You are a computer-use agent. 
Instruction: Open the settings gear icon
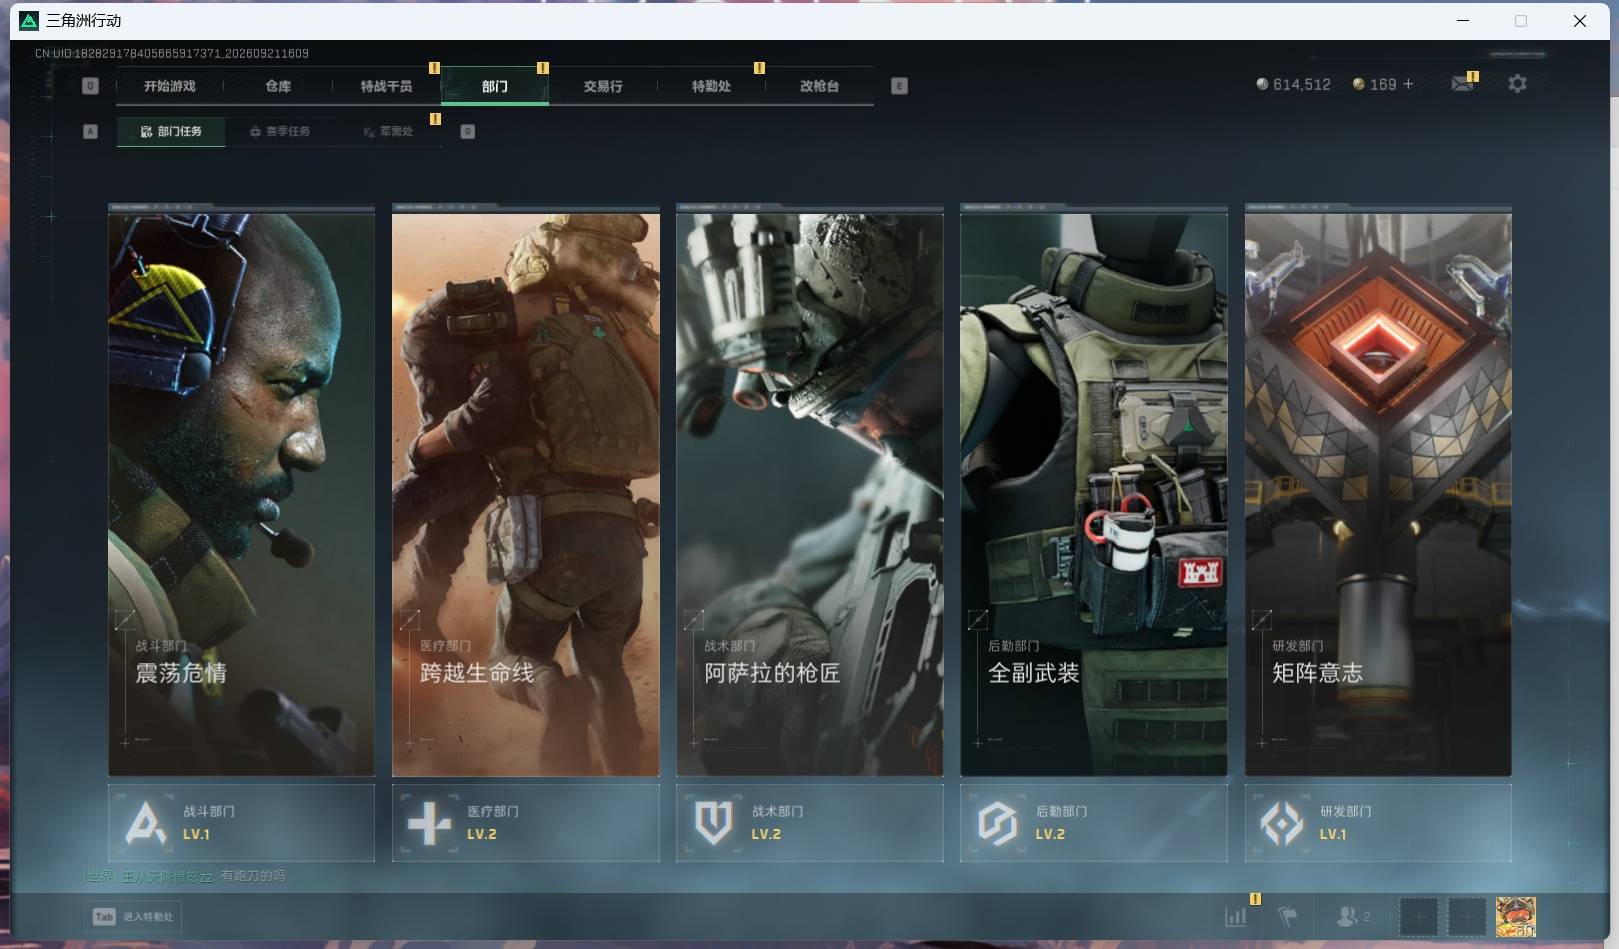(1517, 84)
